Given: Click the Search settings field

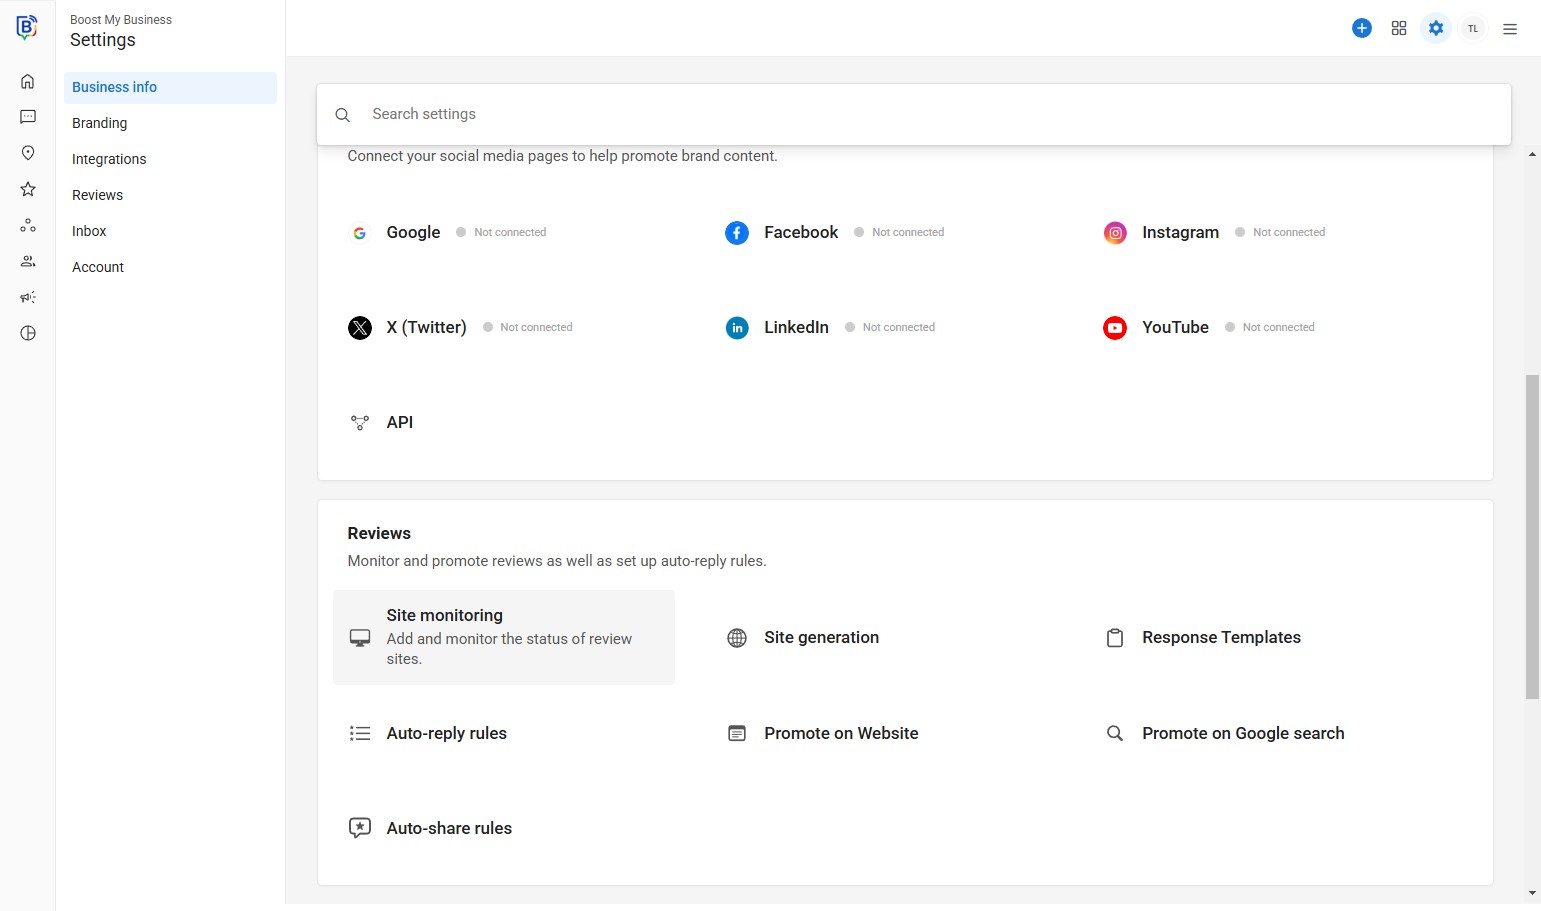Looking at the screenshot, I should (920, 114).
